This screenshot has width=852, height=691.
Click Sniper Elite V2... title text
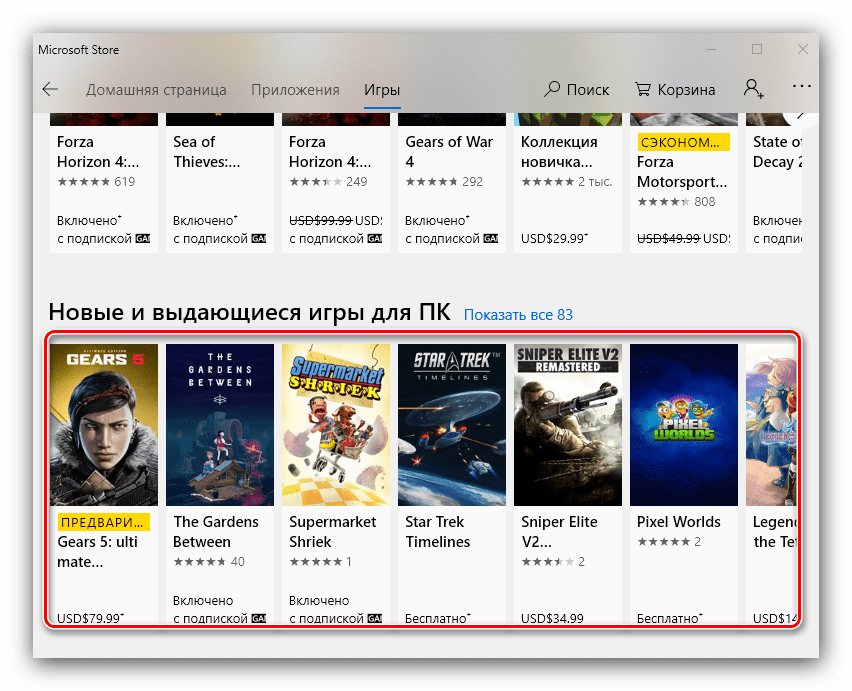tap(559, 532)
